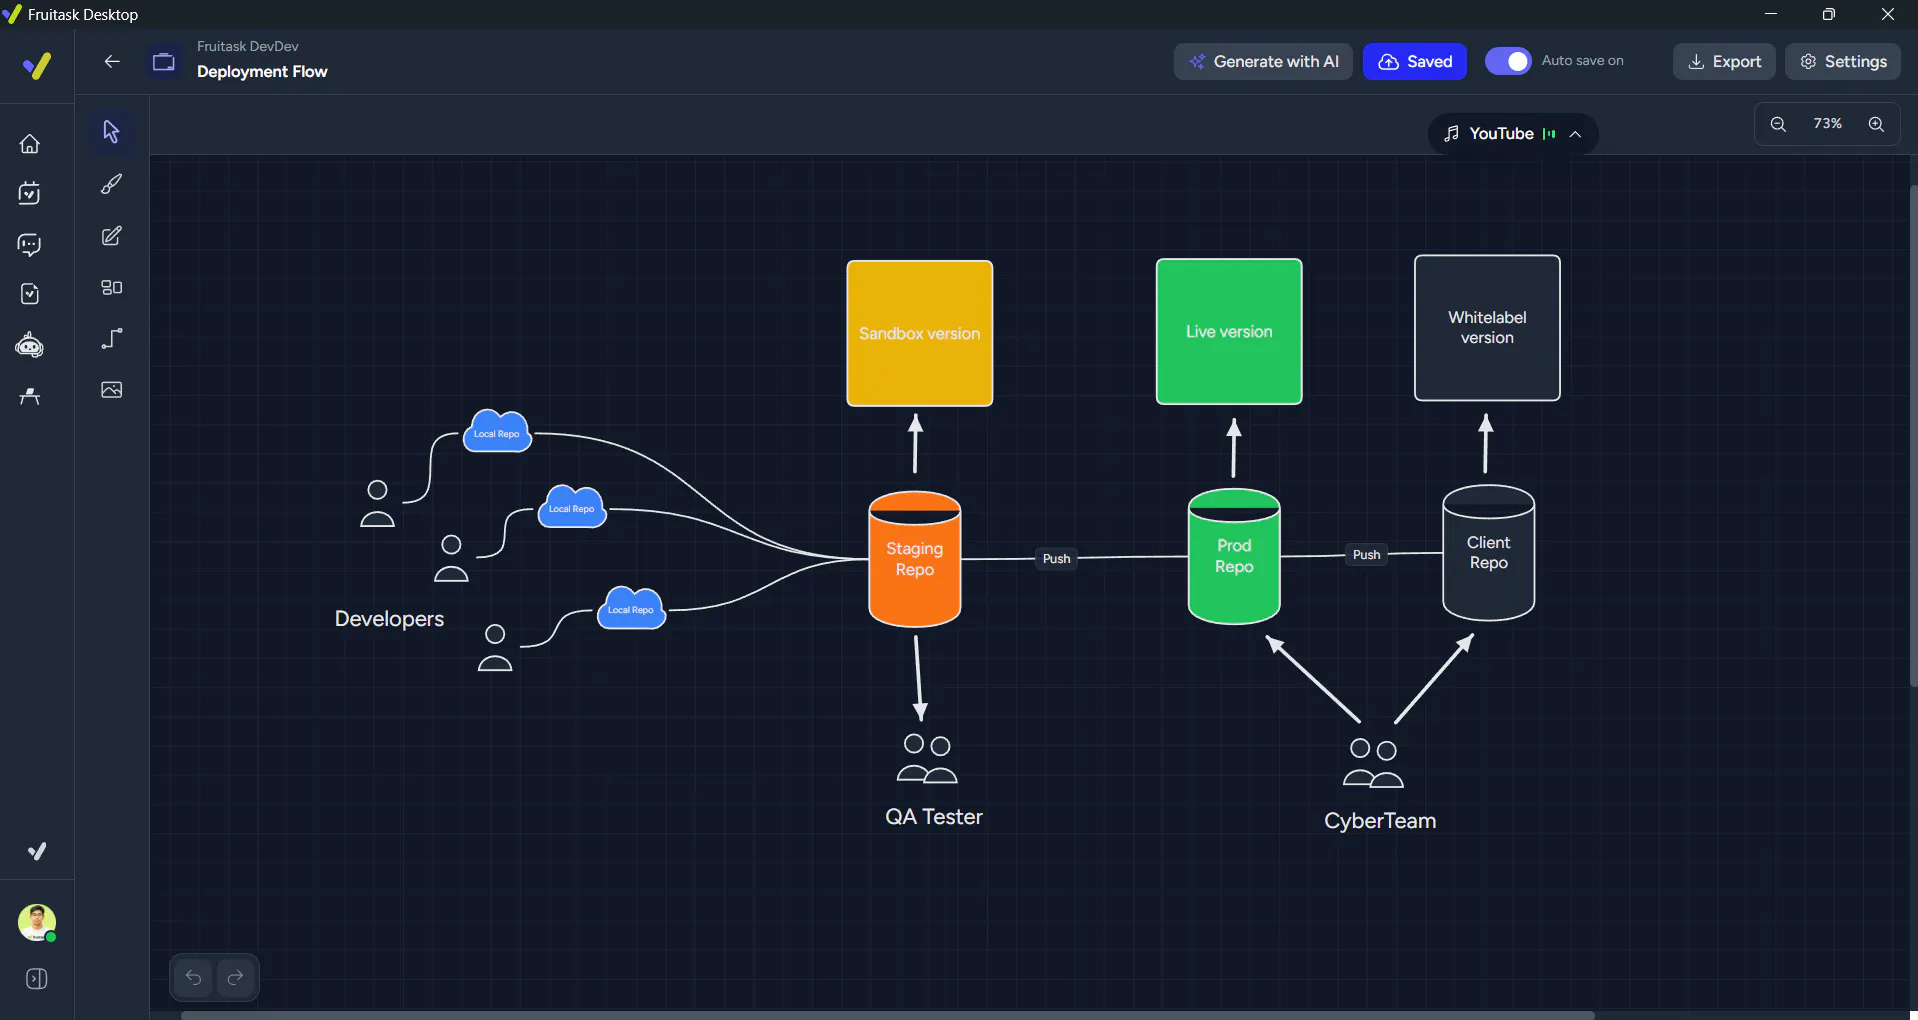Go to Home in sidebar

pyautogui.click(x=30, y=144)
